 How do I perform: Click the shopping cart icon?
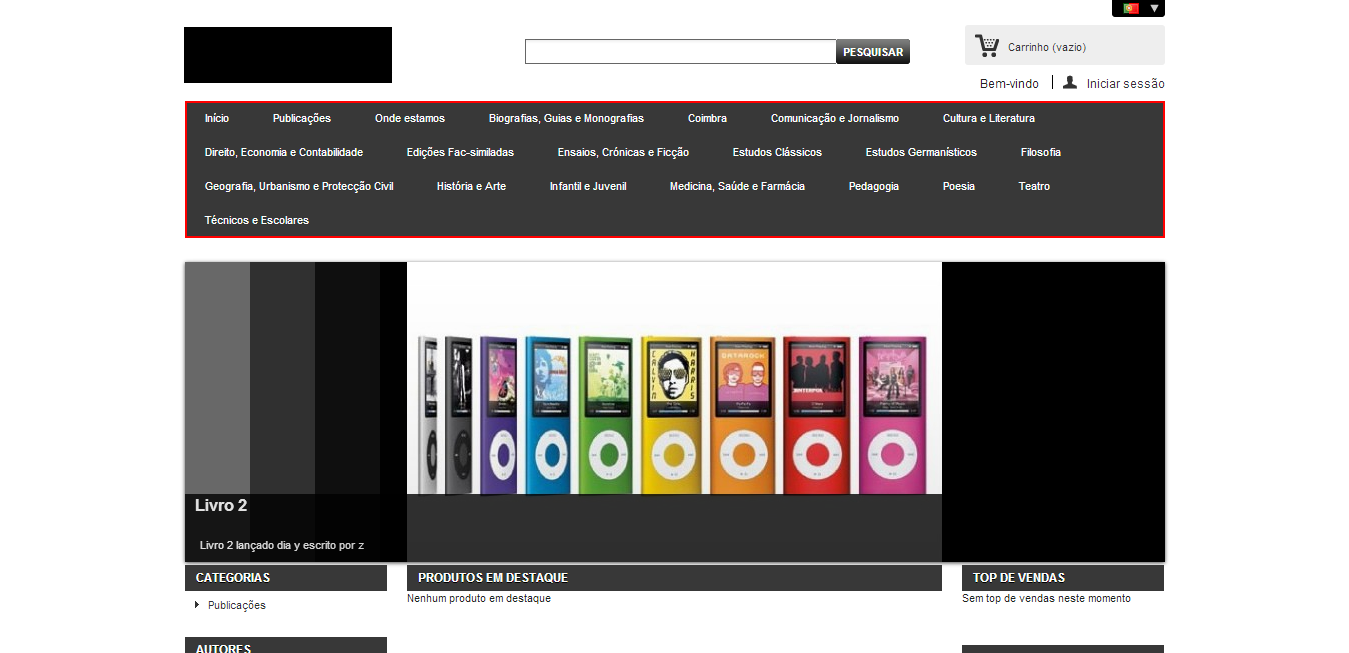click(x=987, y=46)
